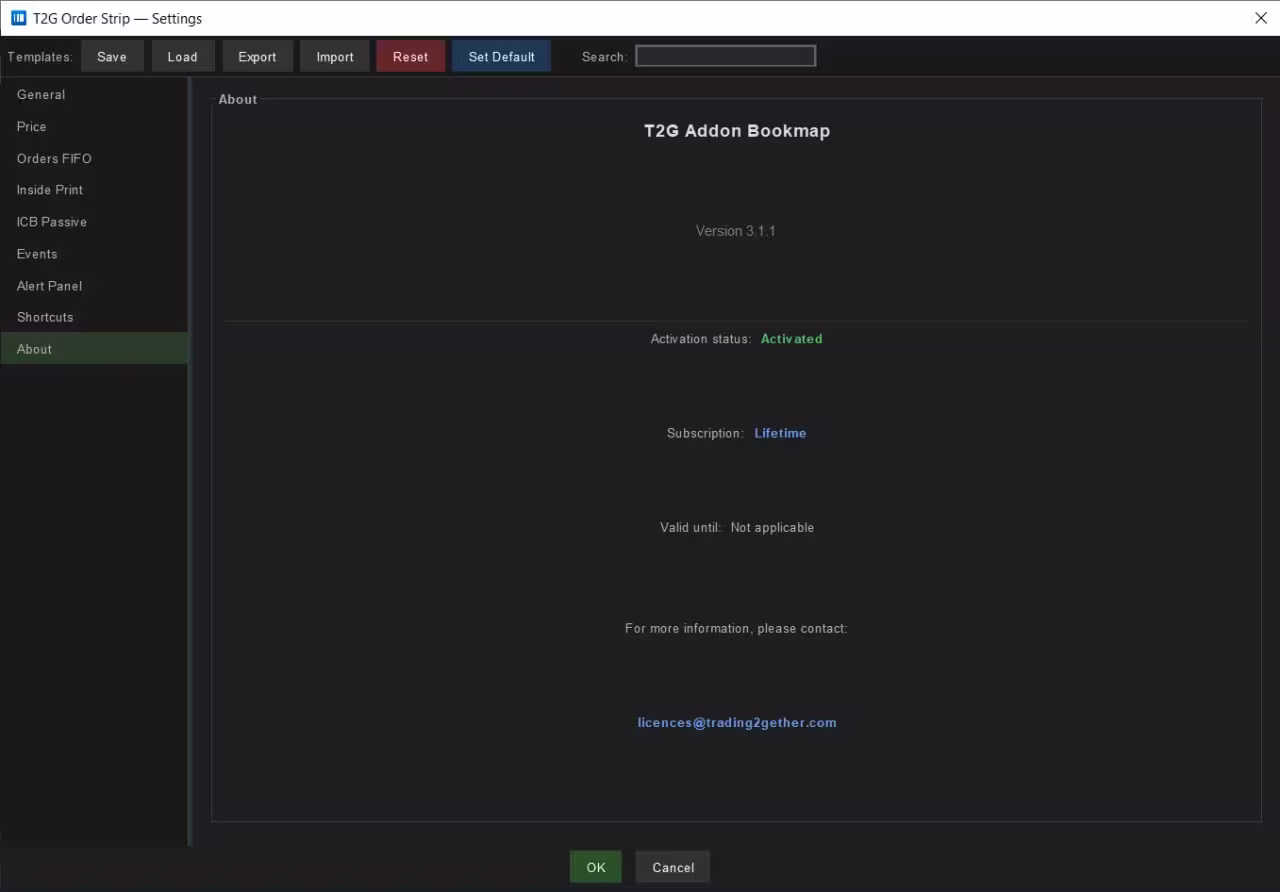Click the Lifetime subscription value

pyautogui.click(x=780, y=433)
